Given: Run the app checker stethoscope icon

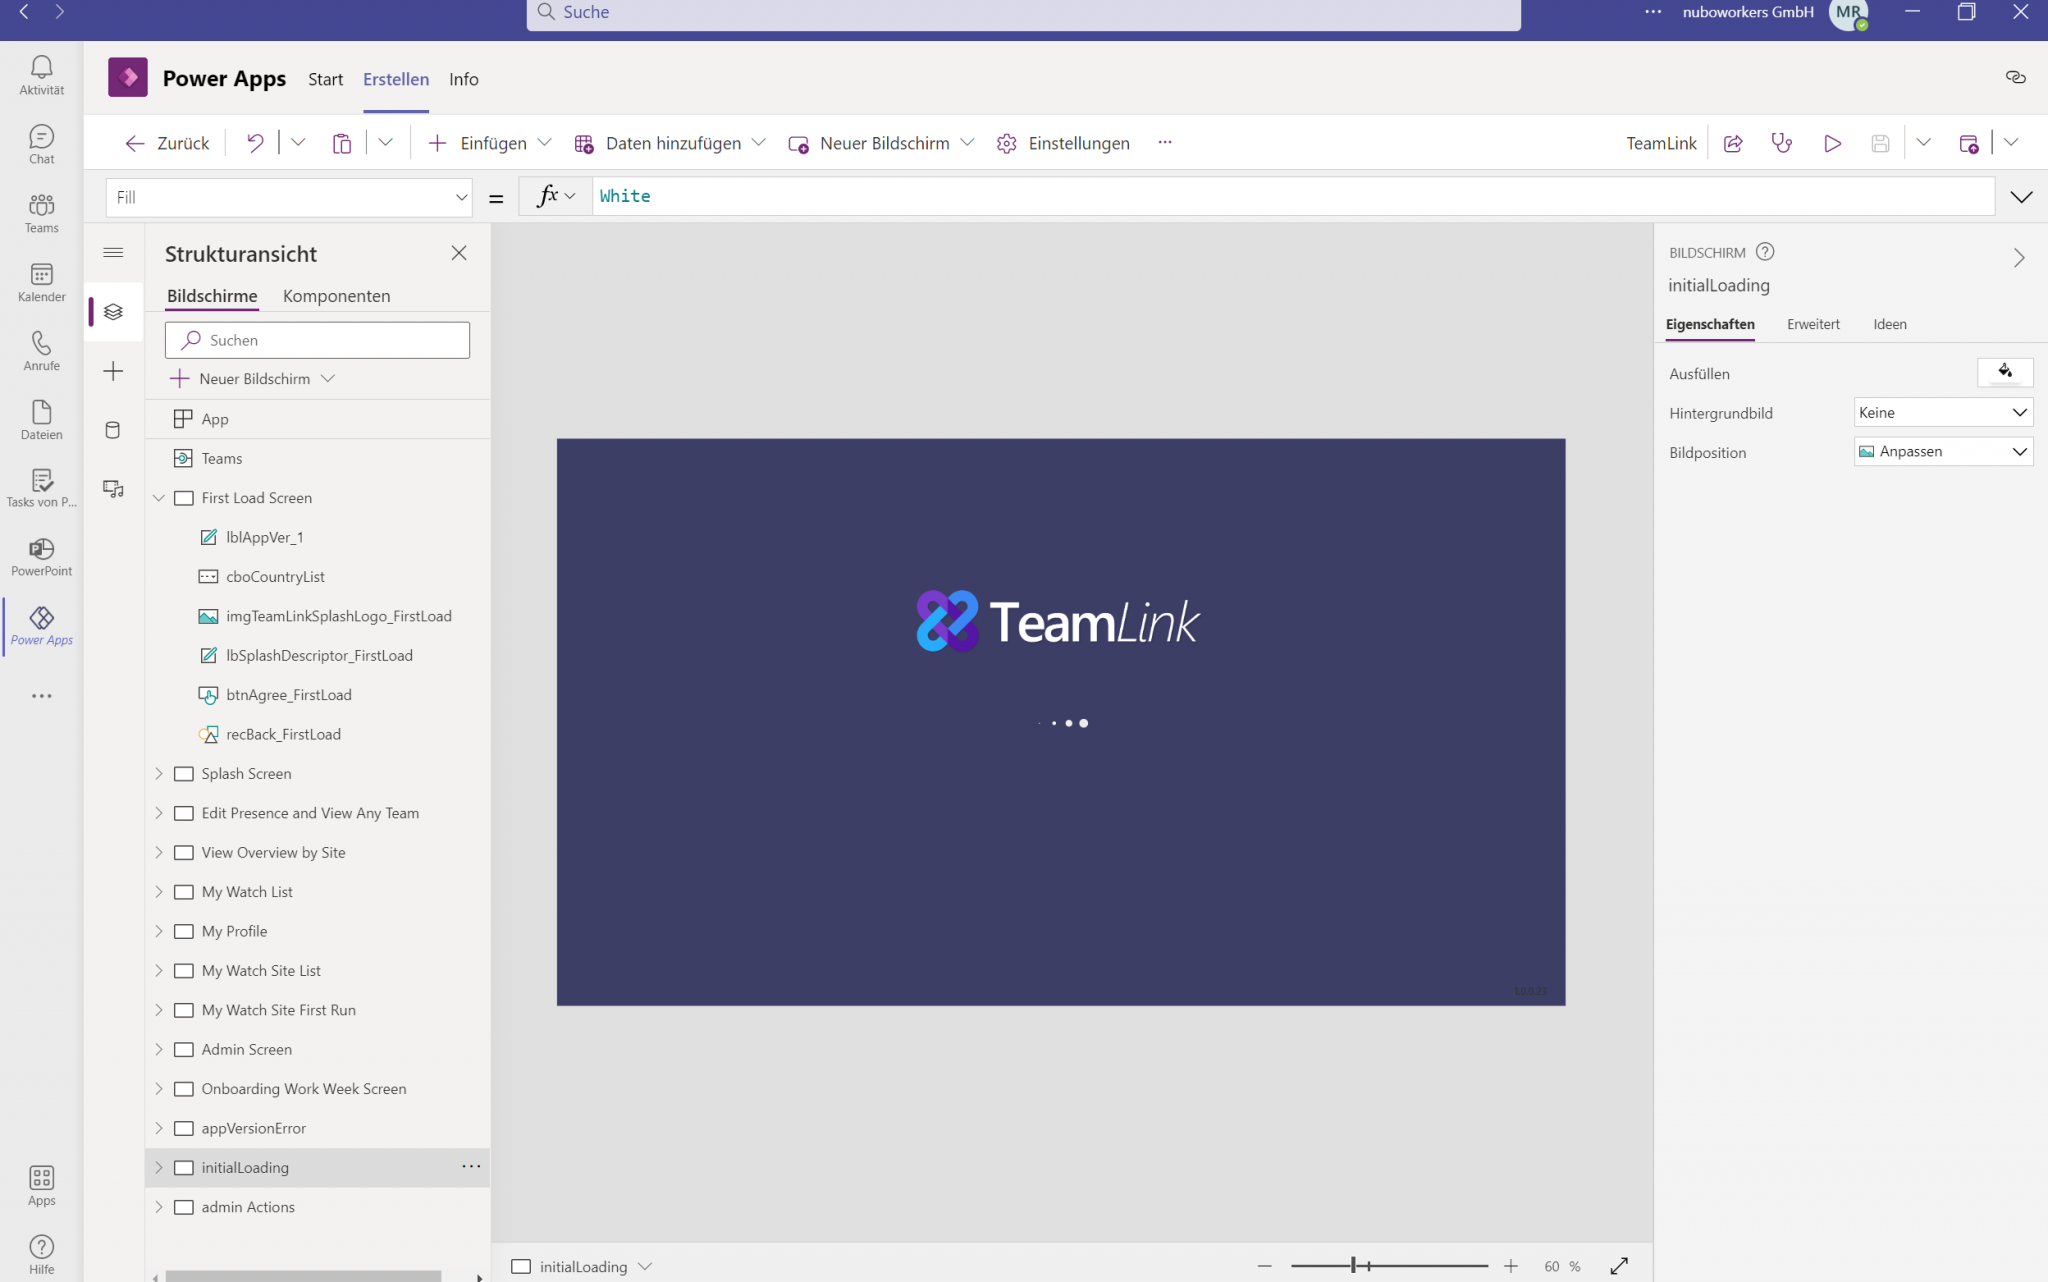Looking at the screenshot, I should [x=1782, y=143].
